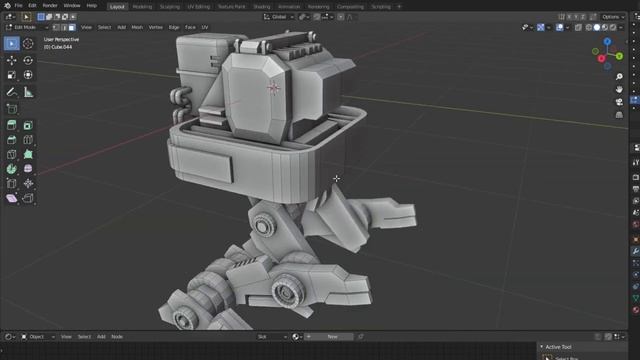Select the Poly Build tool
Screen dimensions: 640x360
[28, 155]
